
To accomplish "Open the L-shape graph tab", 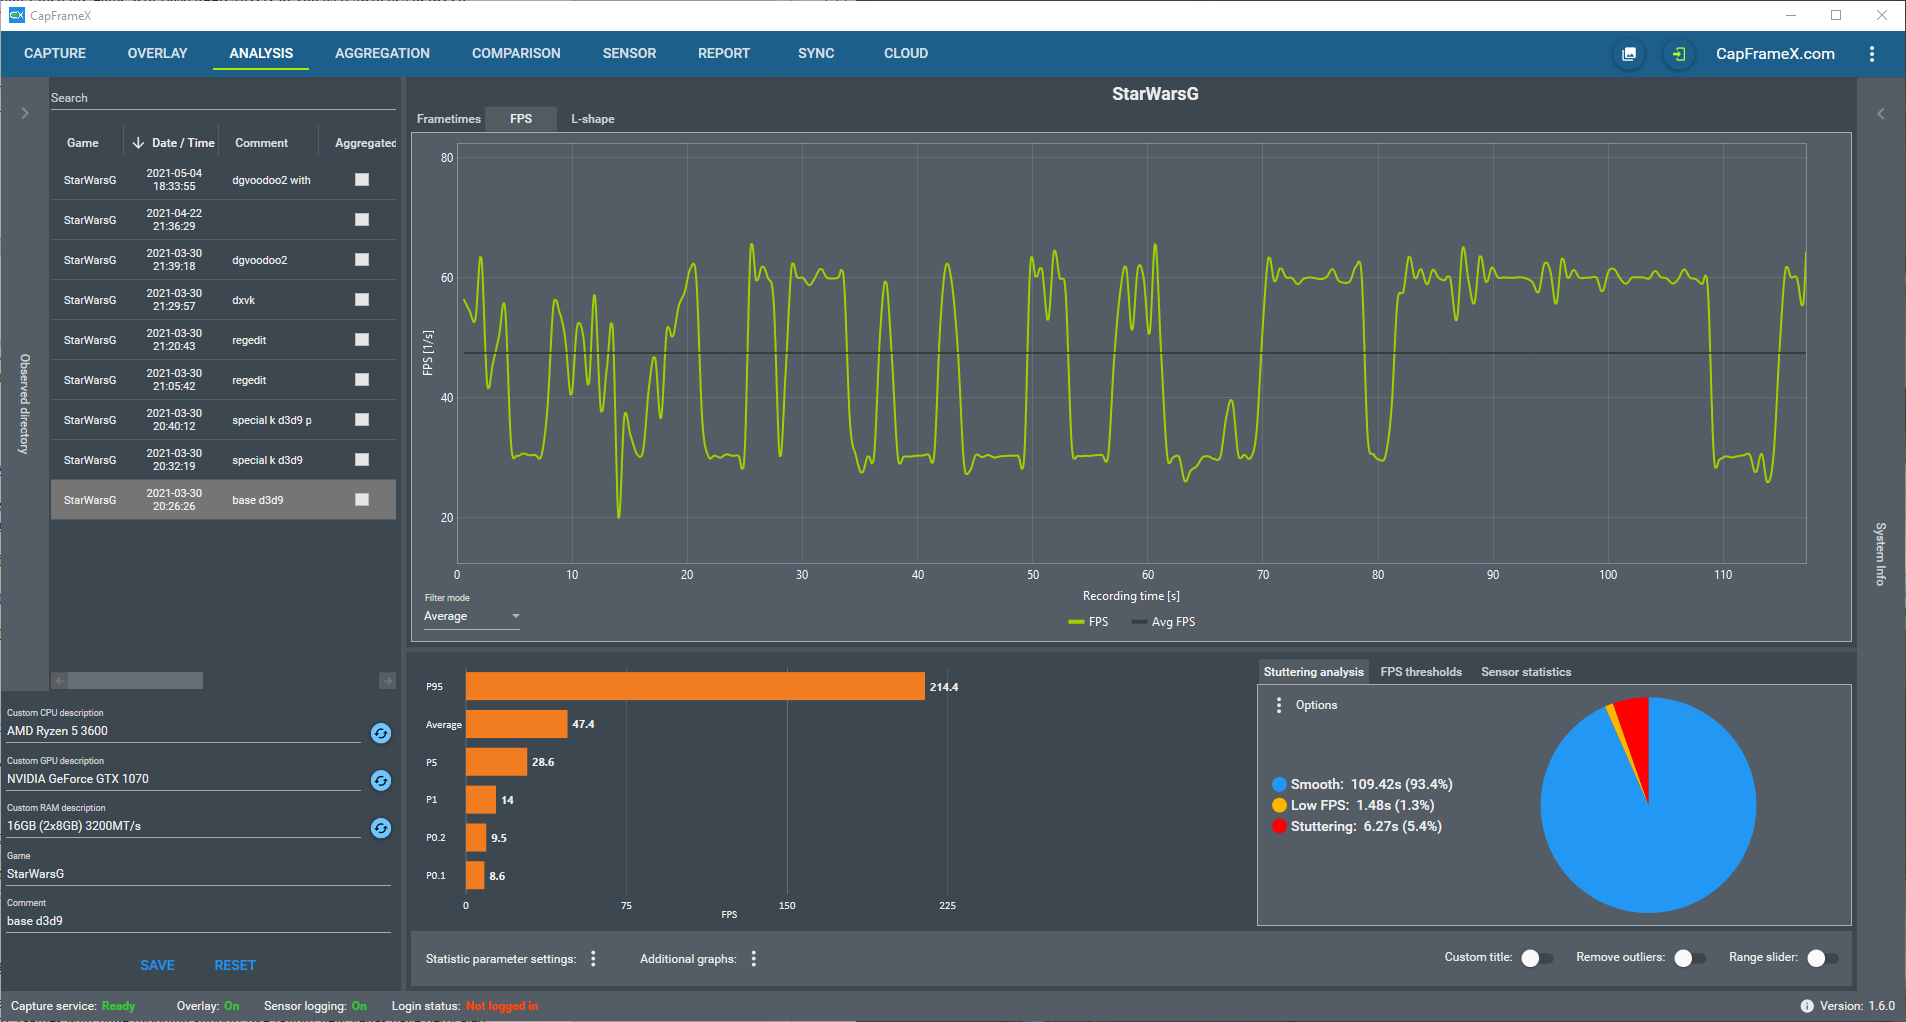I will 593,119.
